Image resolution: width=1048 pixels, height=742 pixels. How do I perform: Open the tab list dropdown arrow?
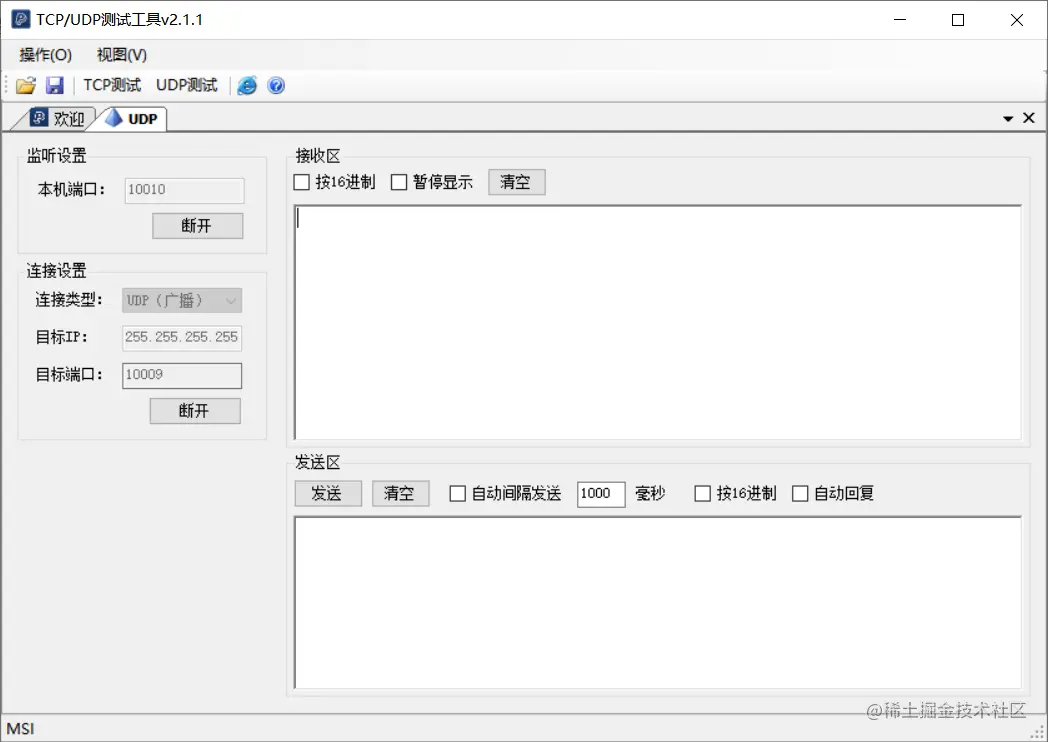click(x=1009, y=119)
